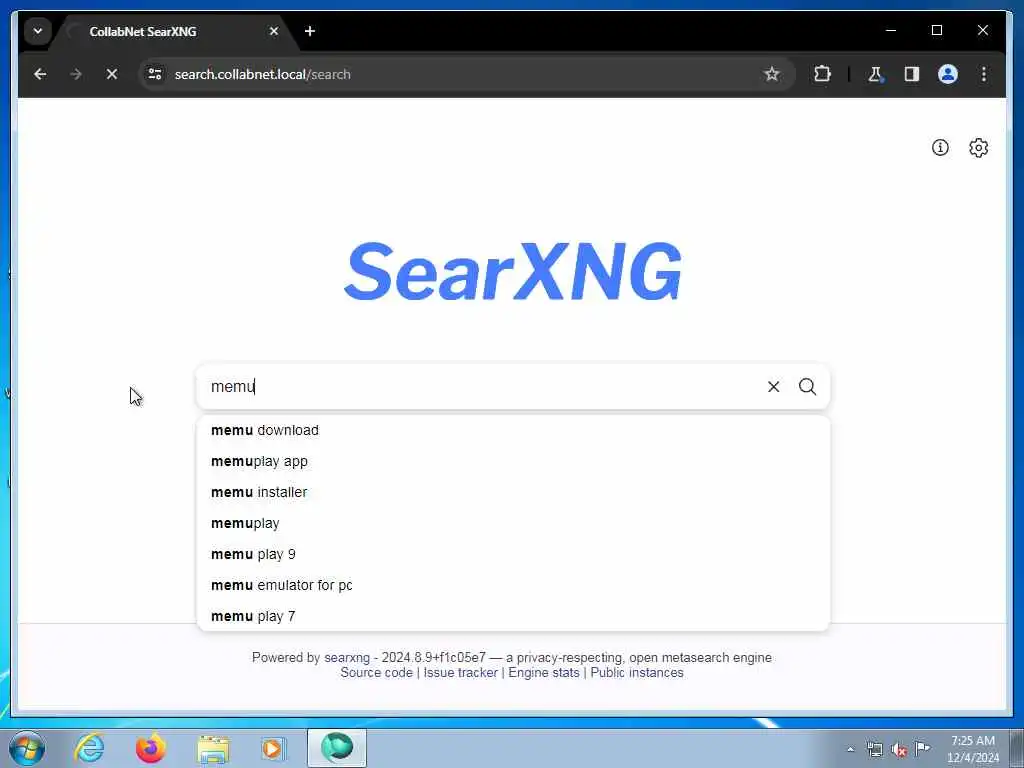
Task: Click the taskbar clock showing 7:25 AM
Action: pyautogui.click(x=972, y=749)
